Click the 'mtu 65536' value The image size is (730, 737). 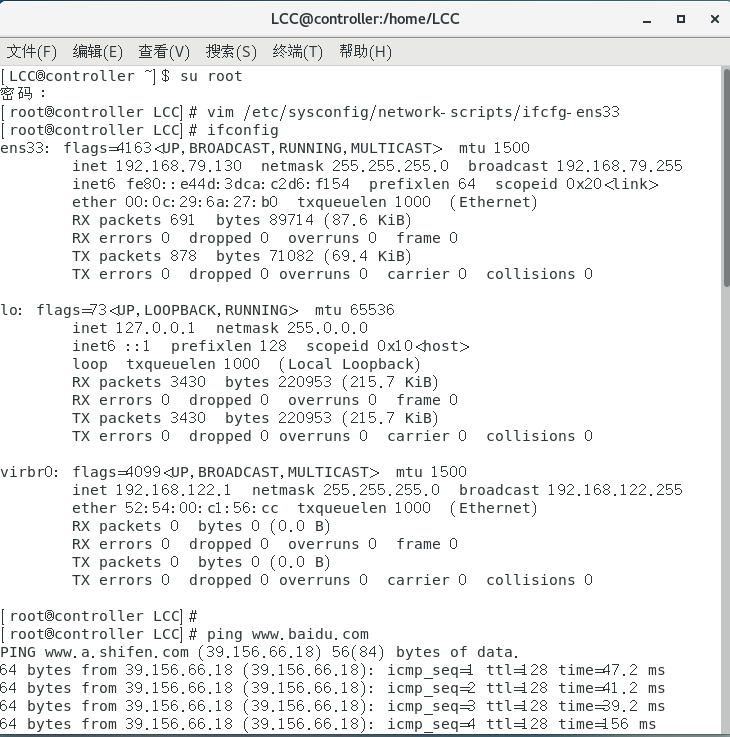click(354, 310)
